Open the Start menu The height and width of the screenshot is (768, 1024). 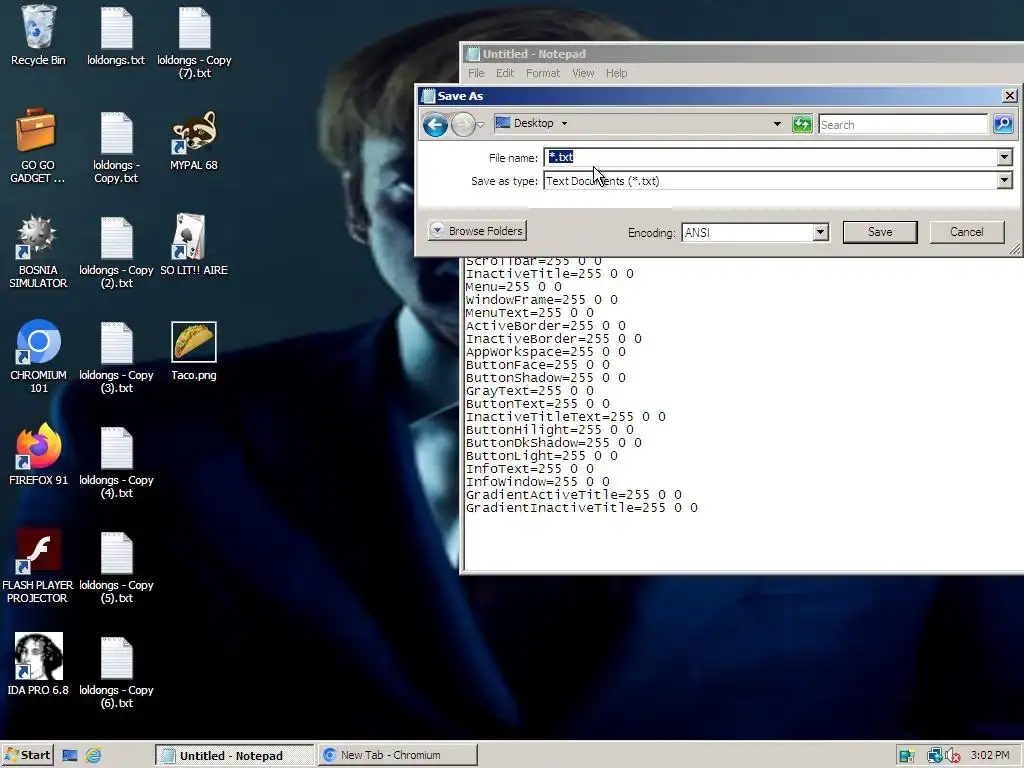(27, 755)
